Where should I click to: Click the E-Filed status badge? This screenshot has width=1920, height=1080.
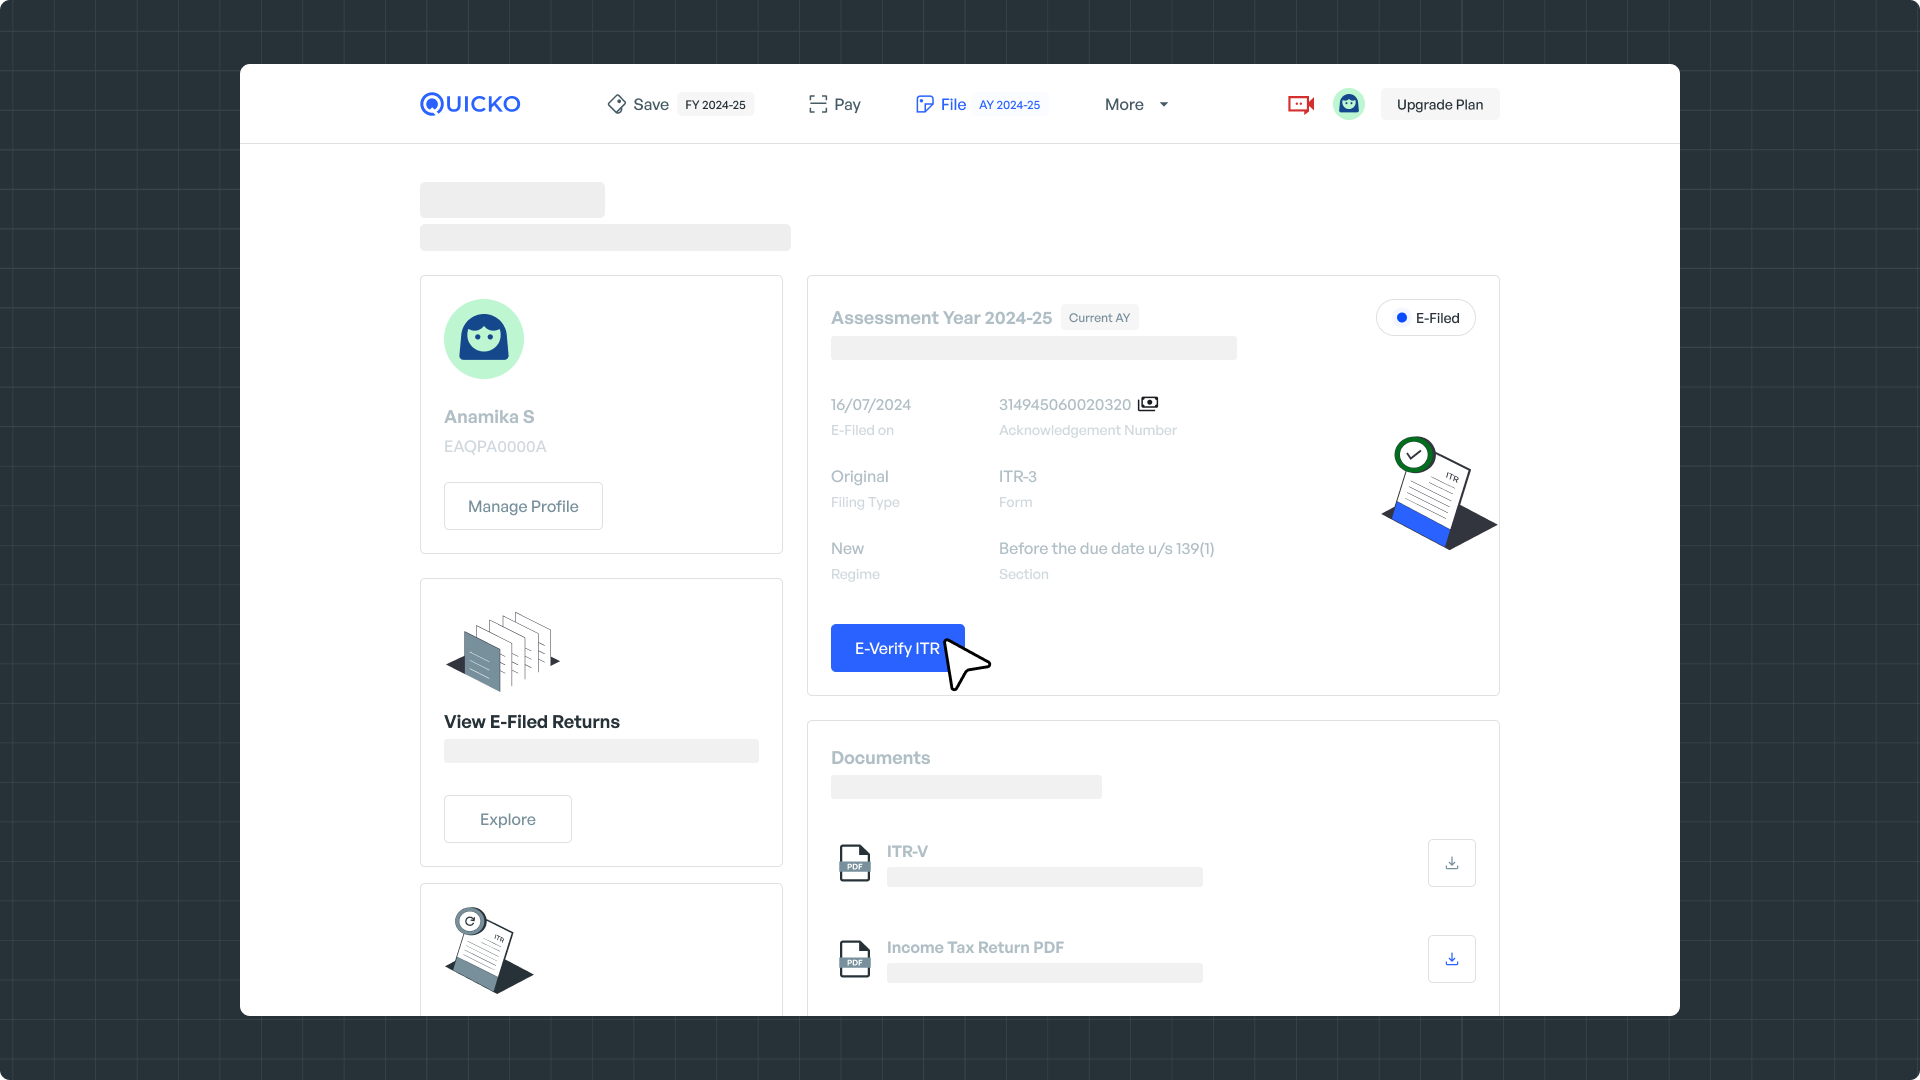tap(1425, 318)
